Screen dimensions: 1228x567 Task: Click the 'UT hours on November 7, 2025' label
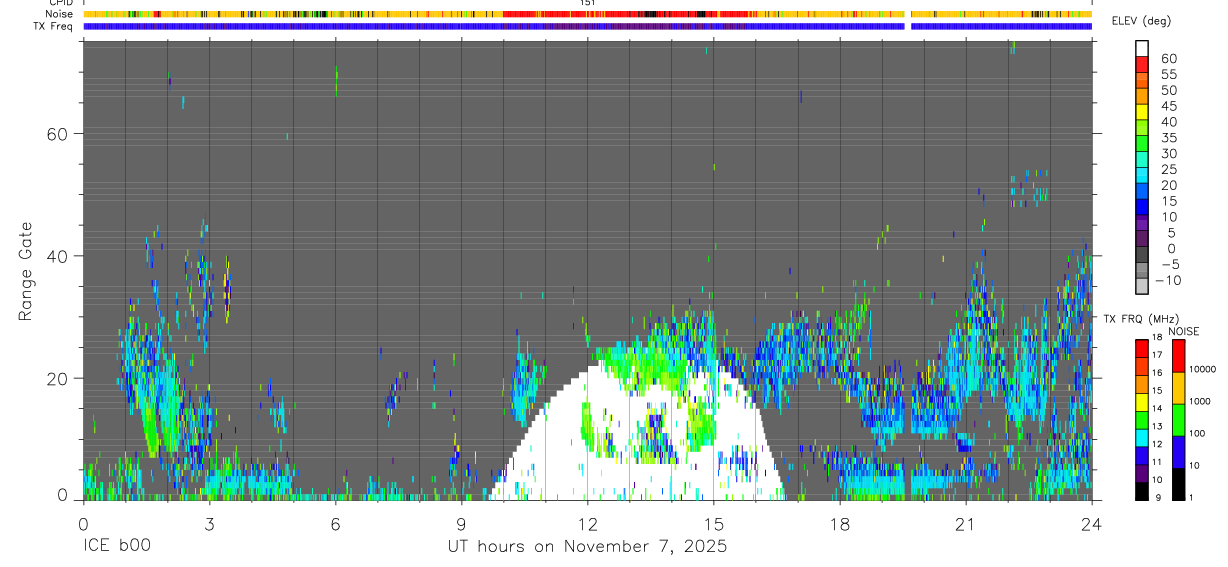pos(587,546)
